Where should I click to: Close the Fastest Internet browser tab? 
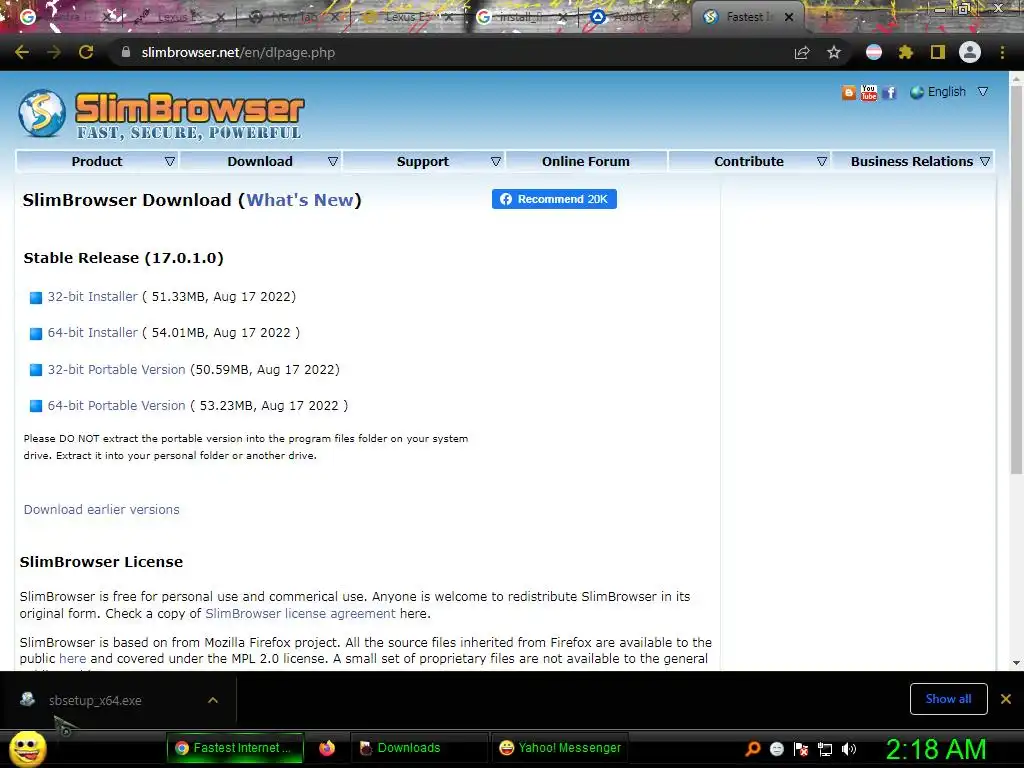click(x=789, y=17)
